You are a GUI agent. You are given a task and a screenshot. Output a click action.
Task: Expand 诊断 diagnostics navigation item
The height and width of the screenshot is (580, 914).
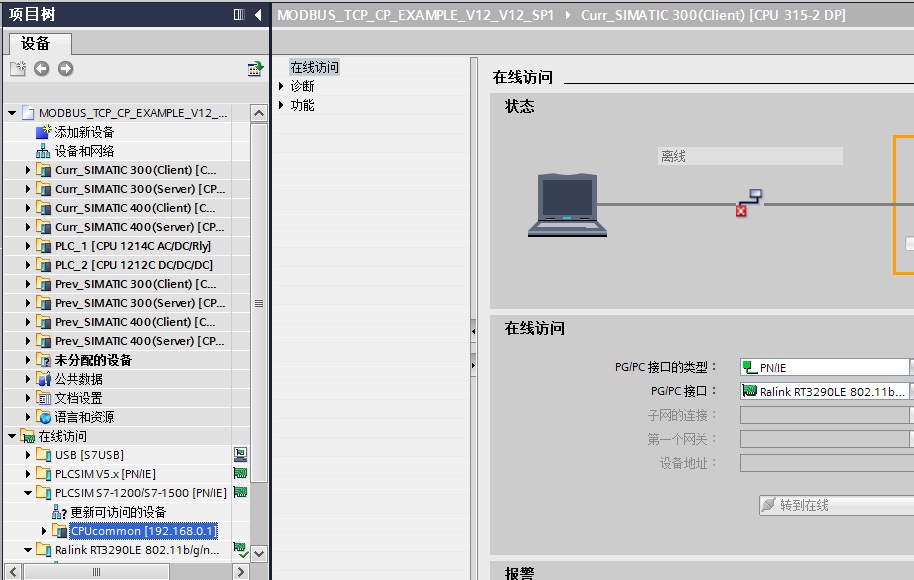281,86
